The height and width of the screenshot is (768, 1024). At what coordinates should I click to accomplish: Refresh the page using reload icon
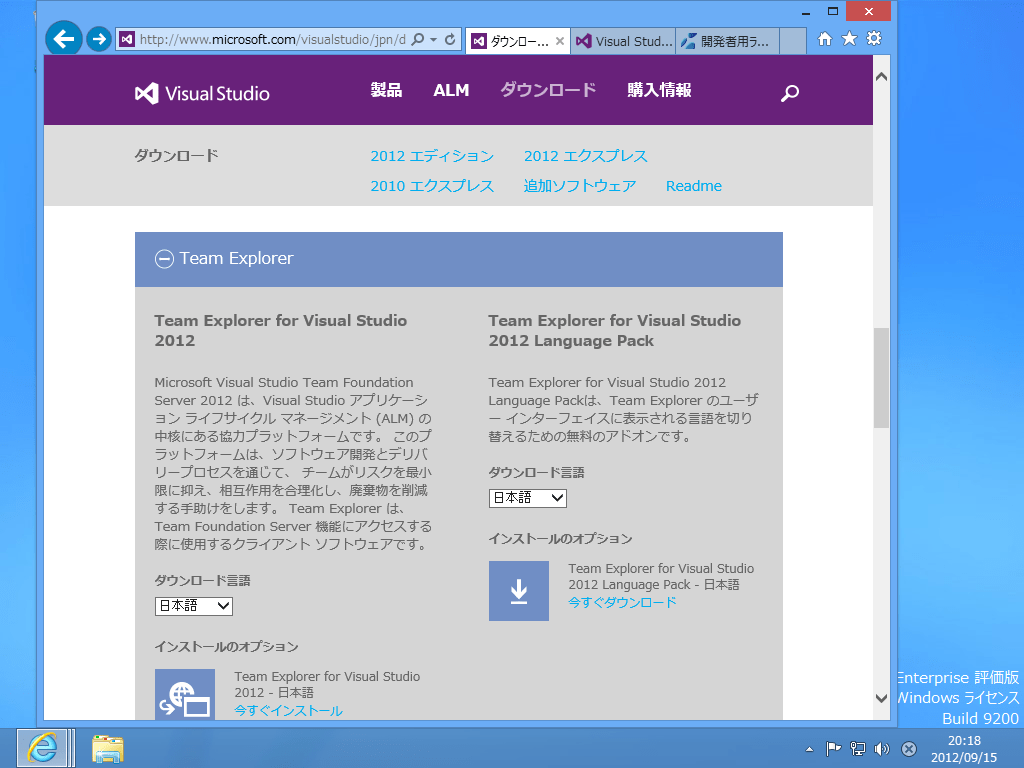pyautogui.click(x=450, y=39)
